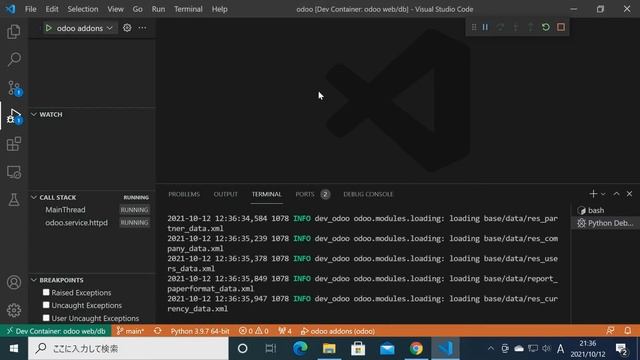
Task: Switch to OUTPUT tab
Action: point(225,194)
